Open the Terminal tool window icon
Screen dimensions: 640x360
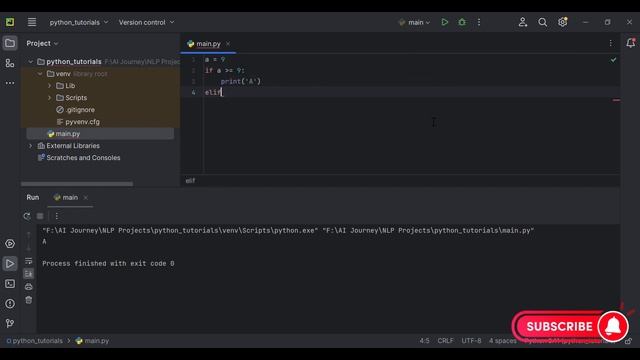10,284
